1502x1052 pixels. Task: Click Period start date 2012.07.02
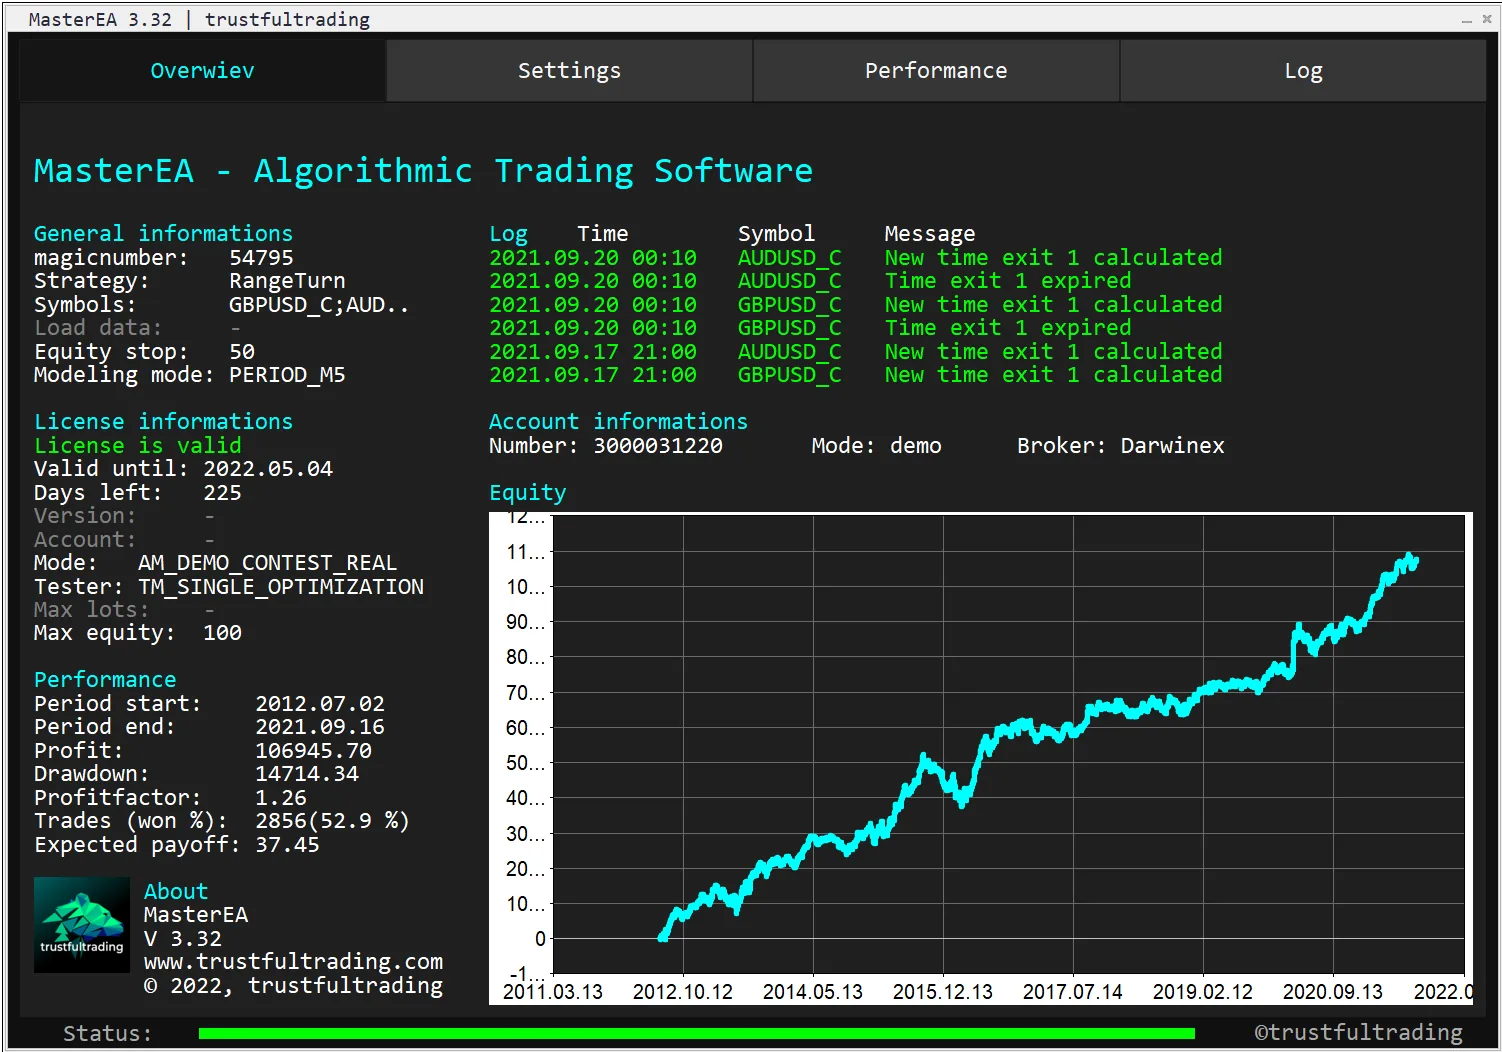tap(320, 704)
